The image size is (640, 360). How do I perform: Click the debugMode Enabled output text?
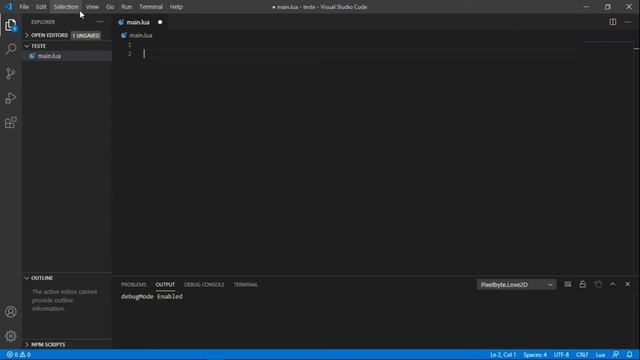(x=152, y=296)
